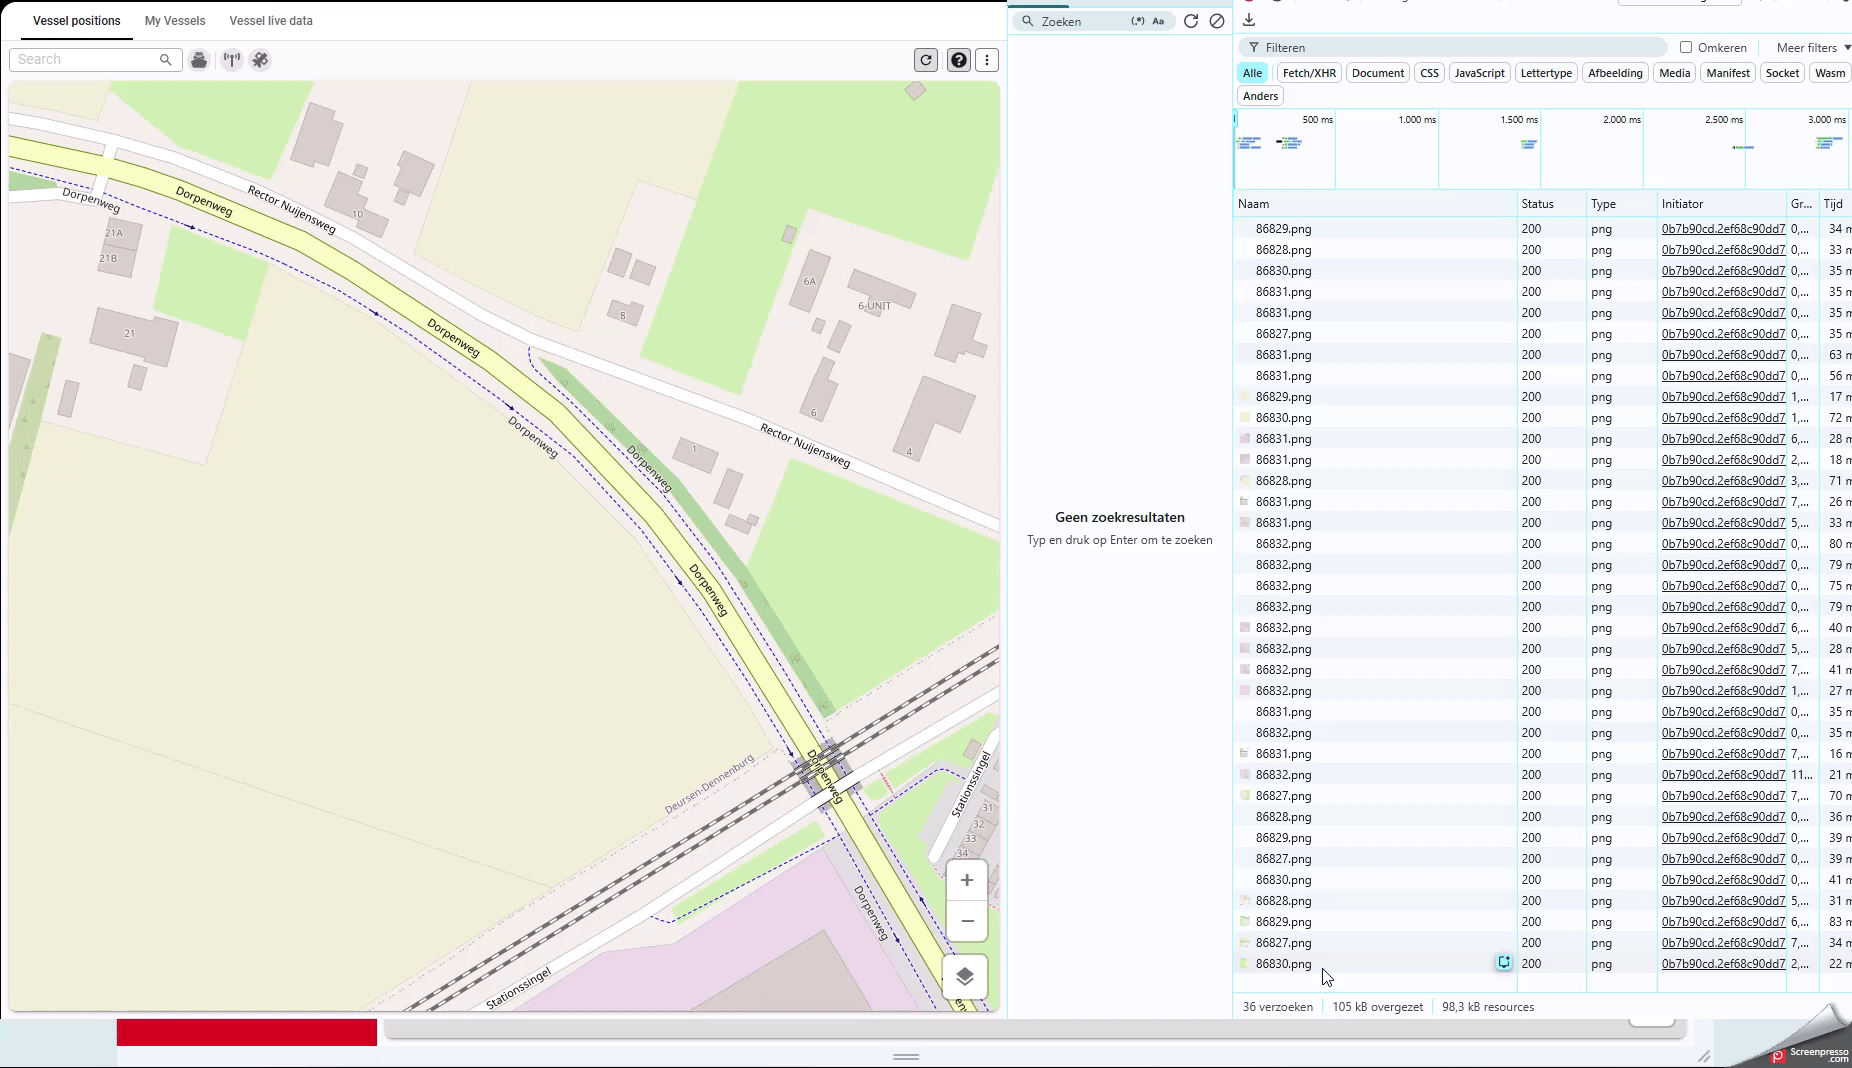Switch to the My Vessels tab
Screen dimensions: 1852x1068
coord(175,20)
